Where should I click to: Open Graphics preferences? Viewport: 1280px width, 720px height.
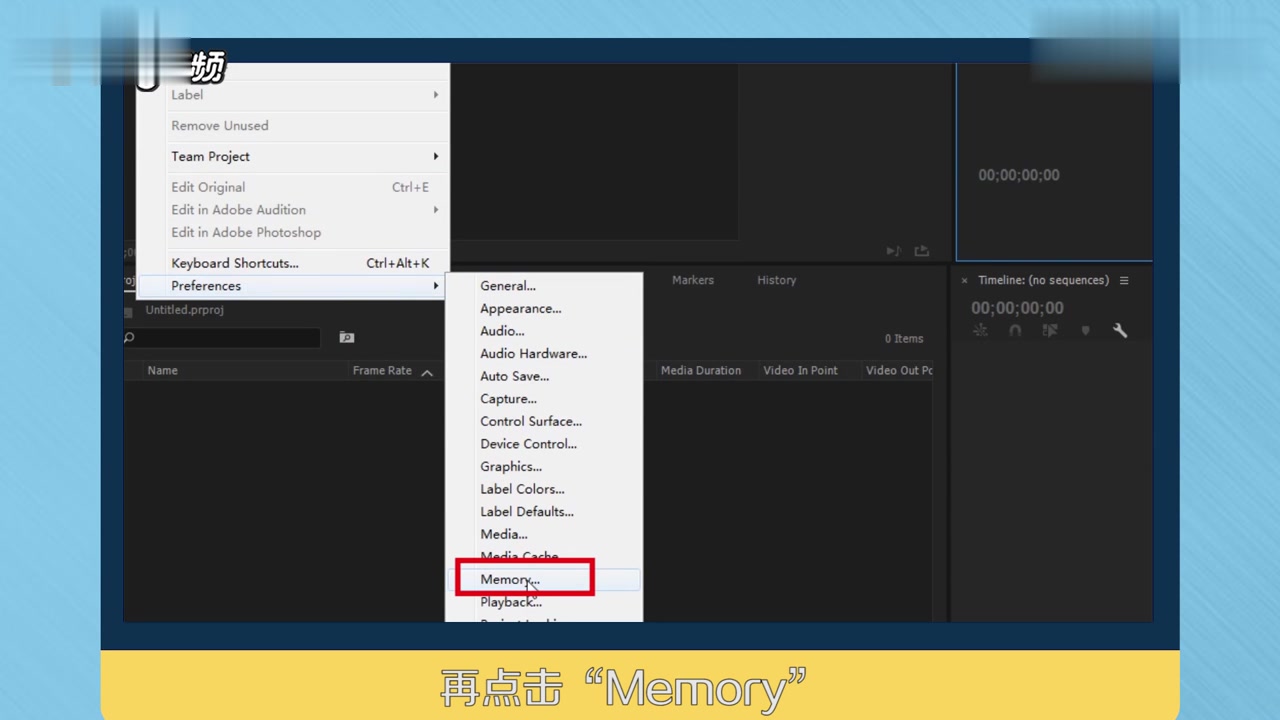click(x=511, y=467)
